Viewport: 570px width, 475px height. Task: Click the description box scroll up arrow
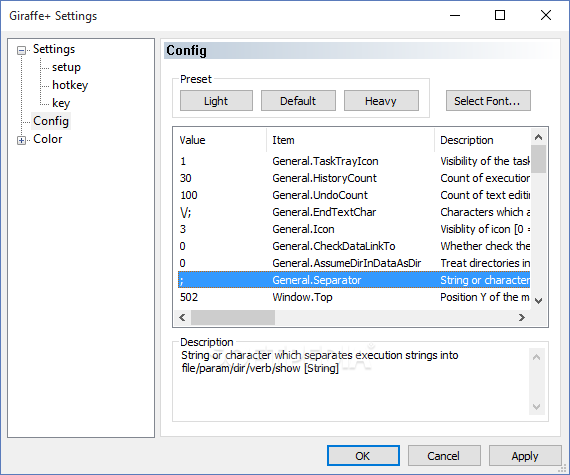coord(537,357)
